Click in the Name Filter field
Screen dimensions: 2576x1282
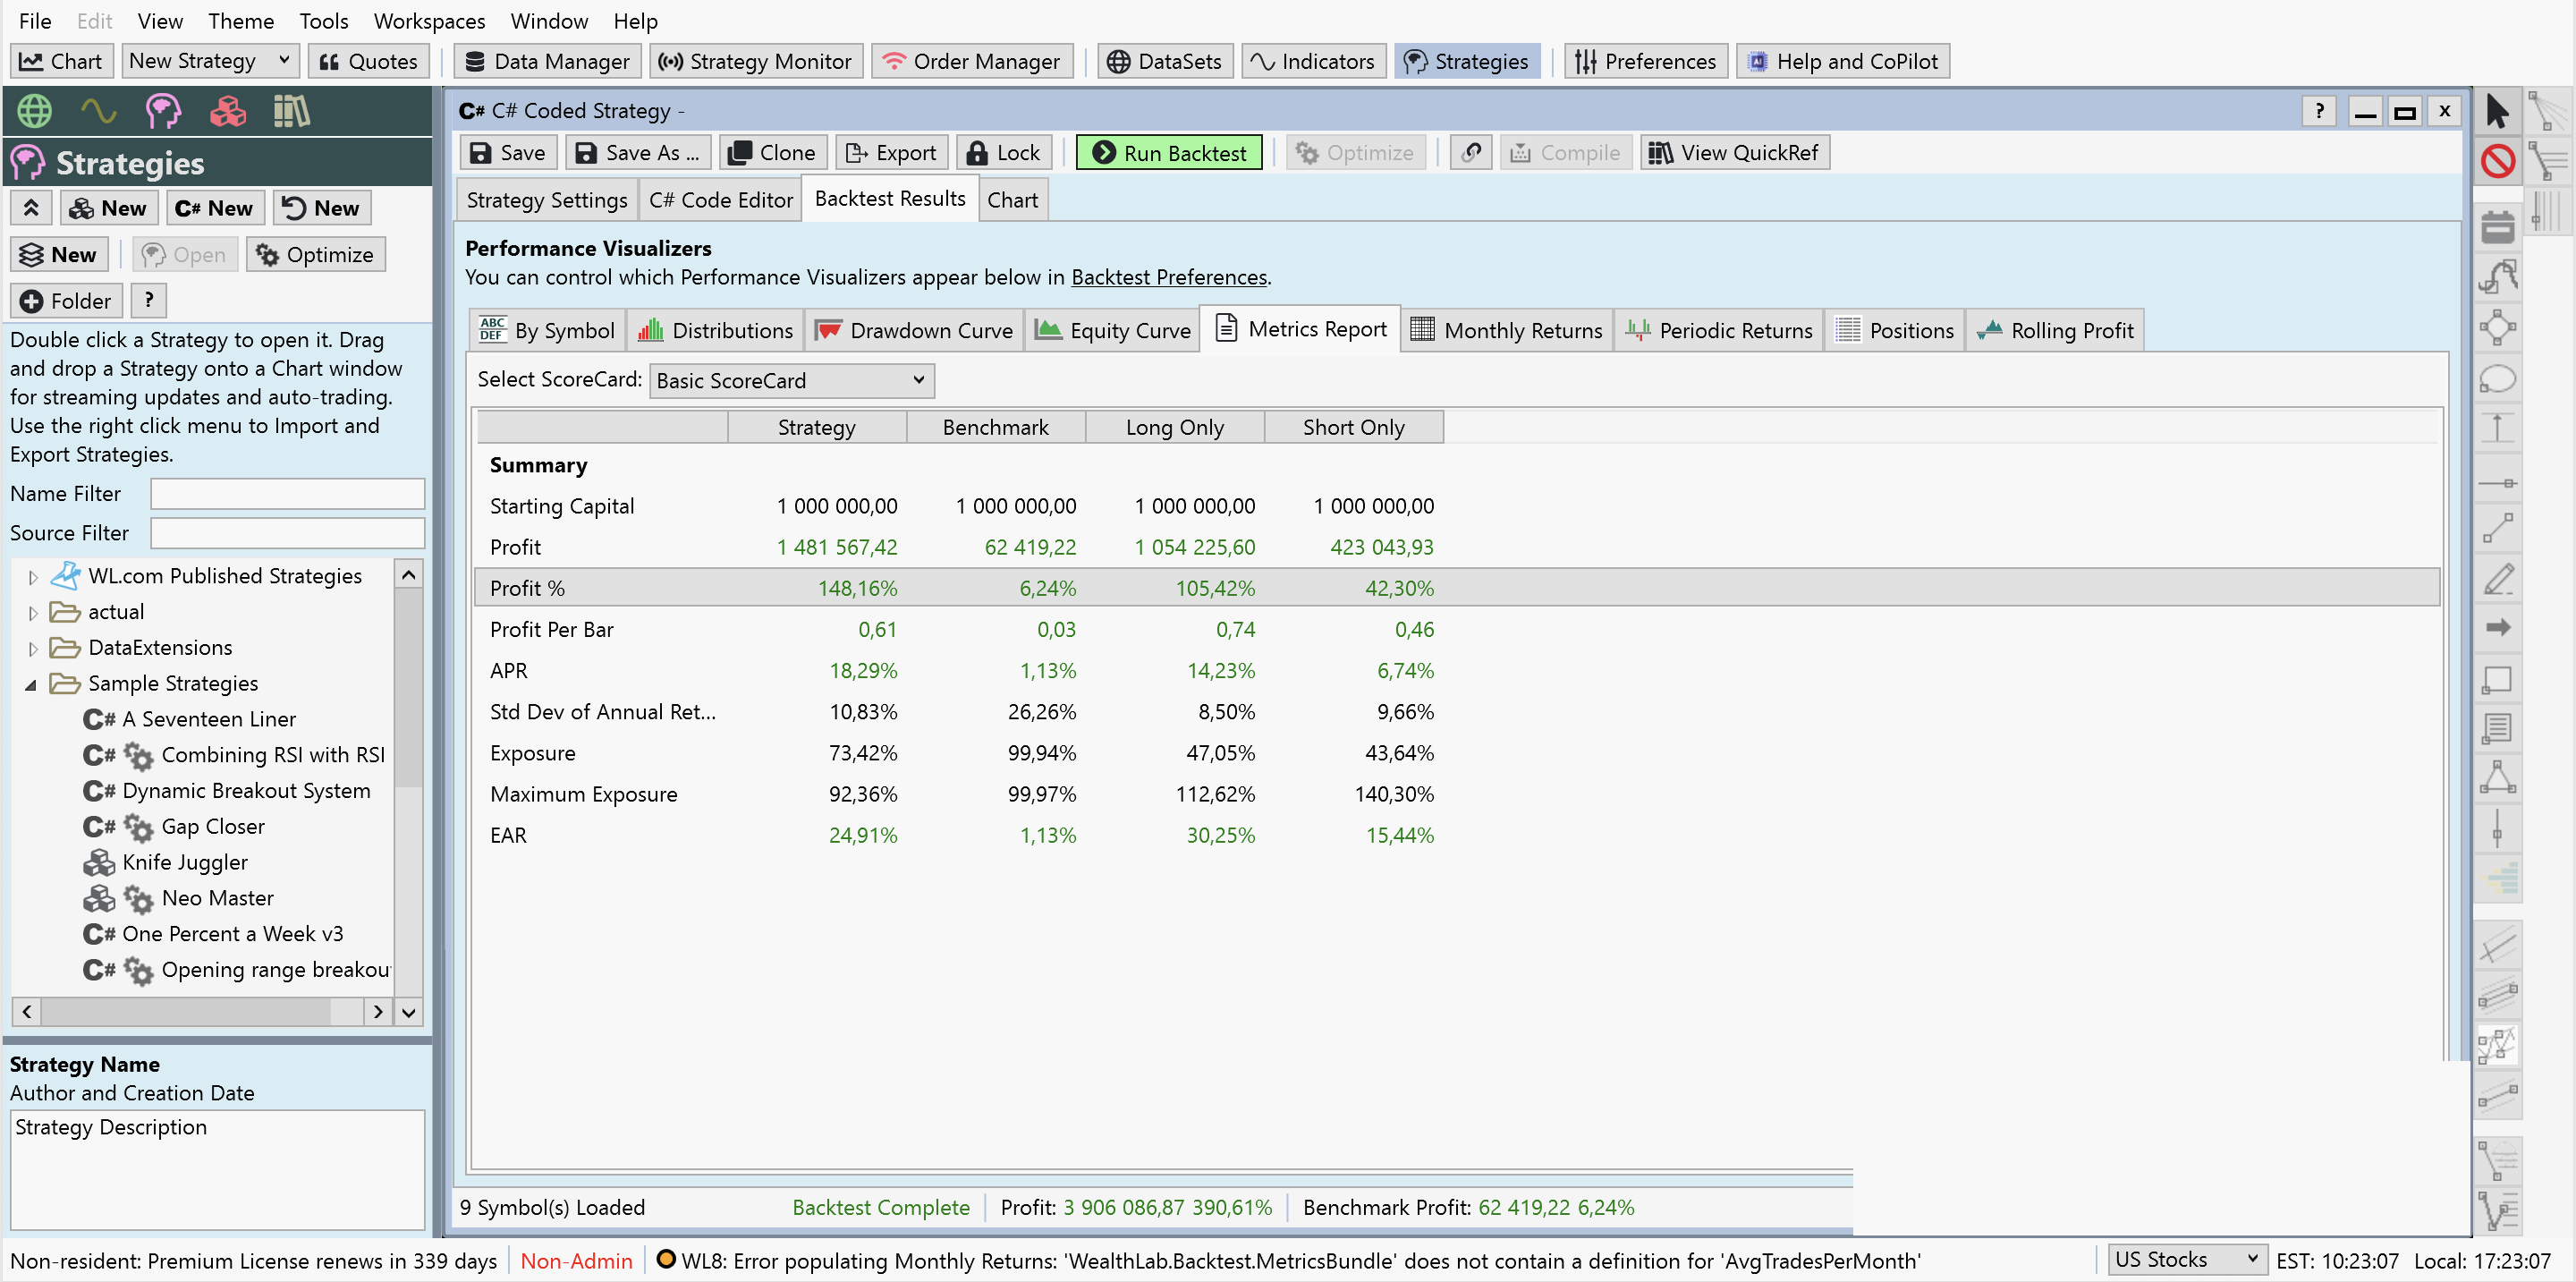[x=287, y=494]
